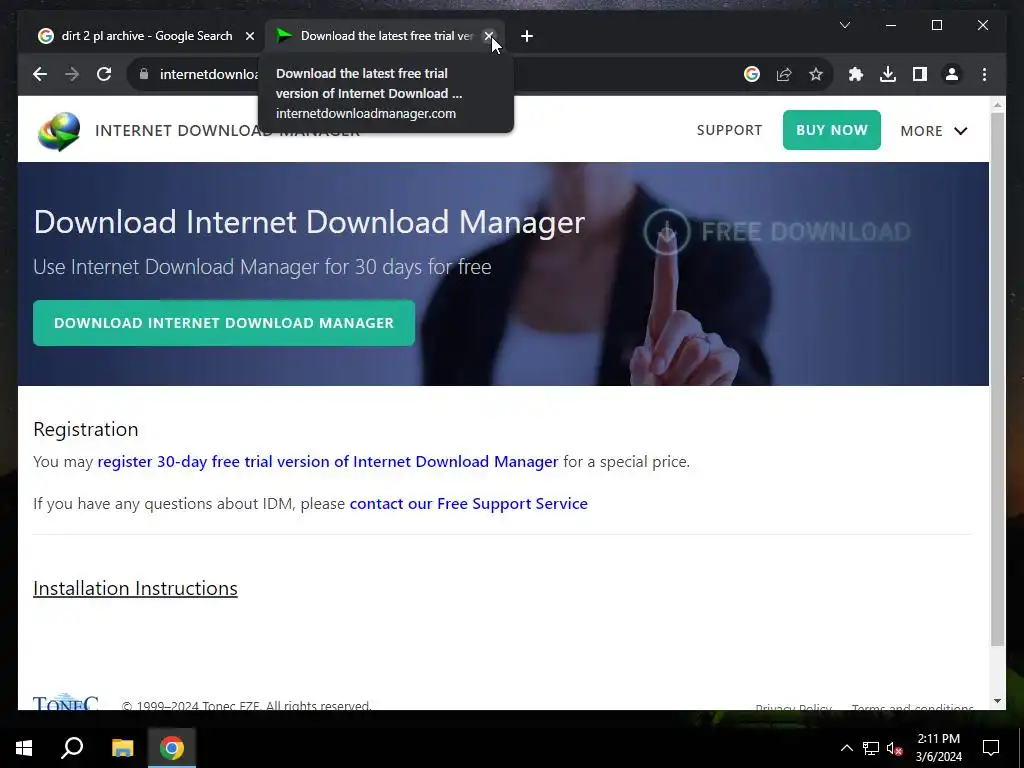Open the taskbar clock and date
Viewport: 1024px width, 768px height.
(x=938, y=748)
